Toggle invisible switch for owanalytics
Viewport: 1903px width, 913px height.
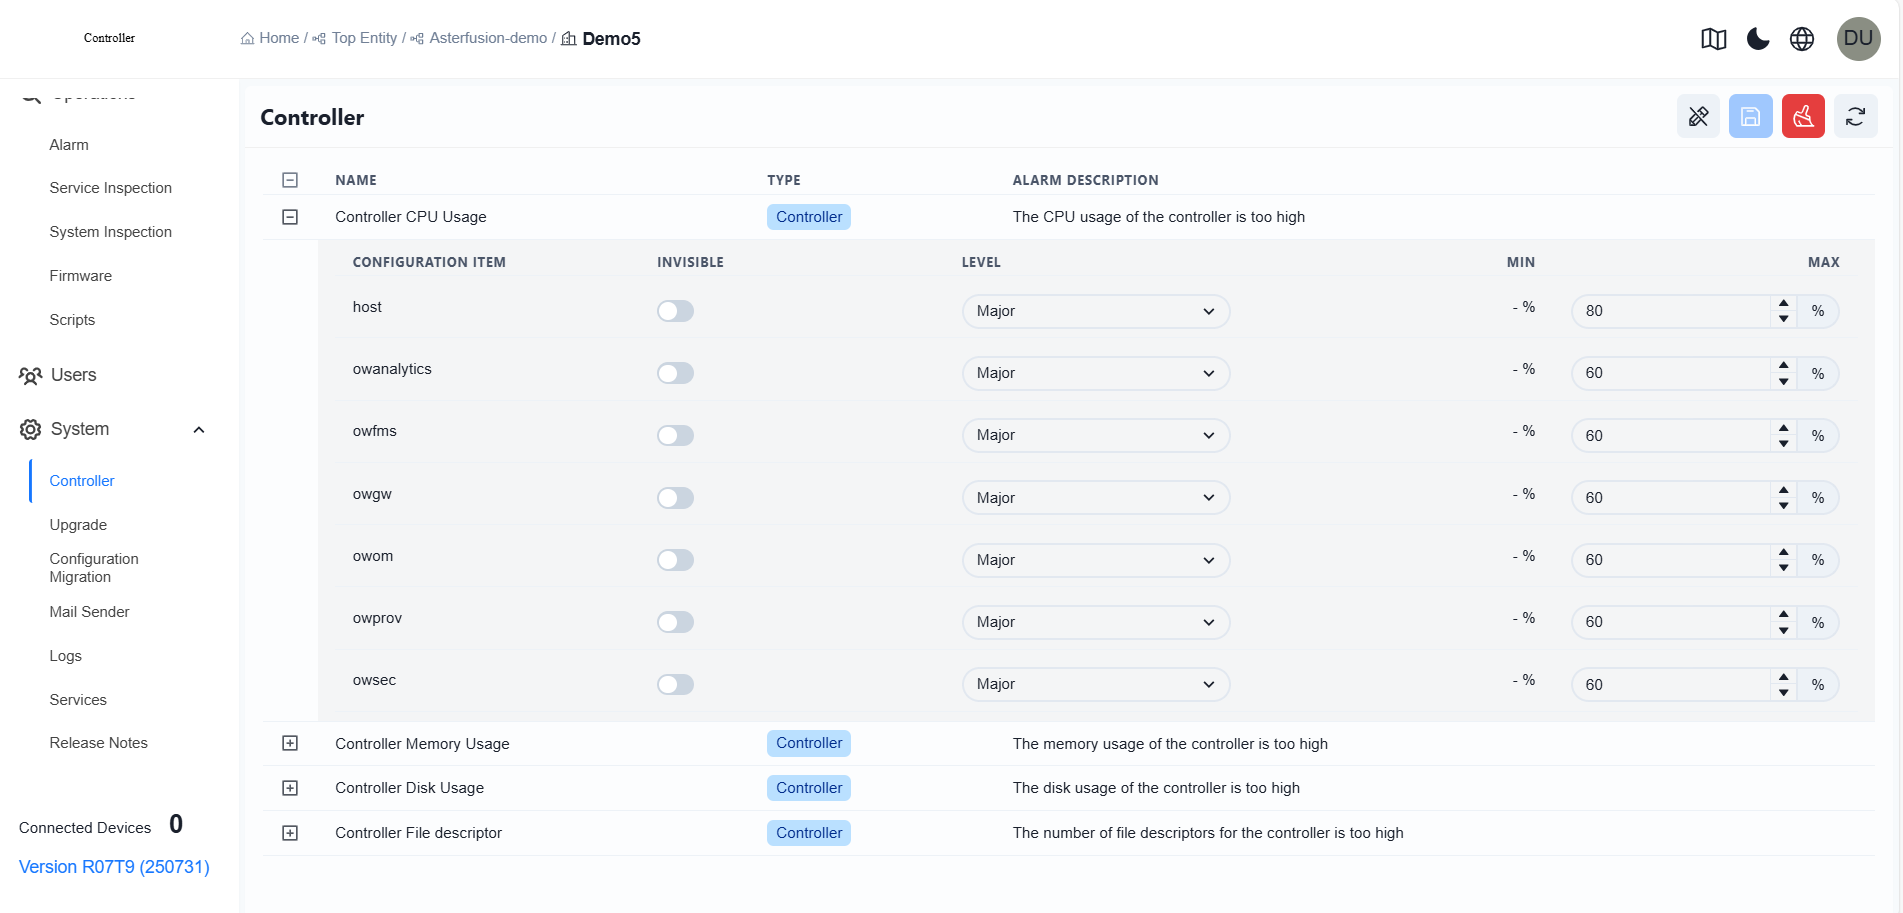(x=675, y=373)
